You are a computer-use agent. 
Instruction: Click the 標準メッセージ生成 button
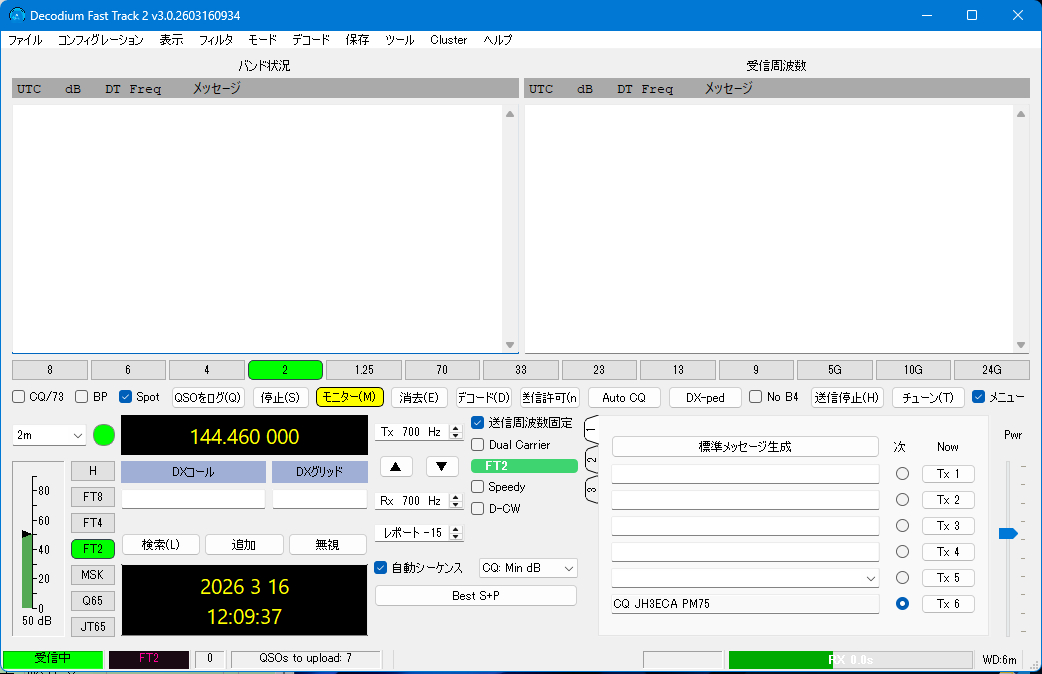(x=744, y=447)
